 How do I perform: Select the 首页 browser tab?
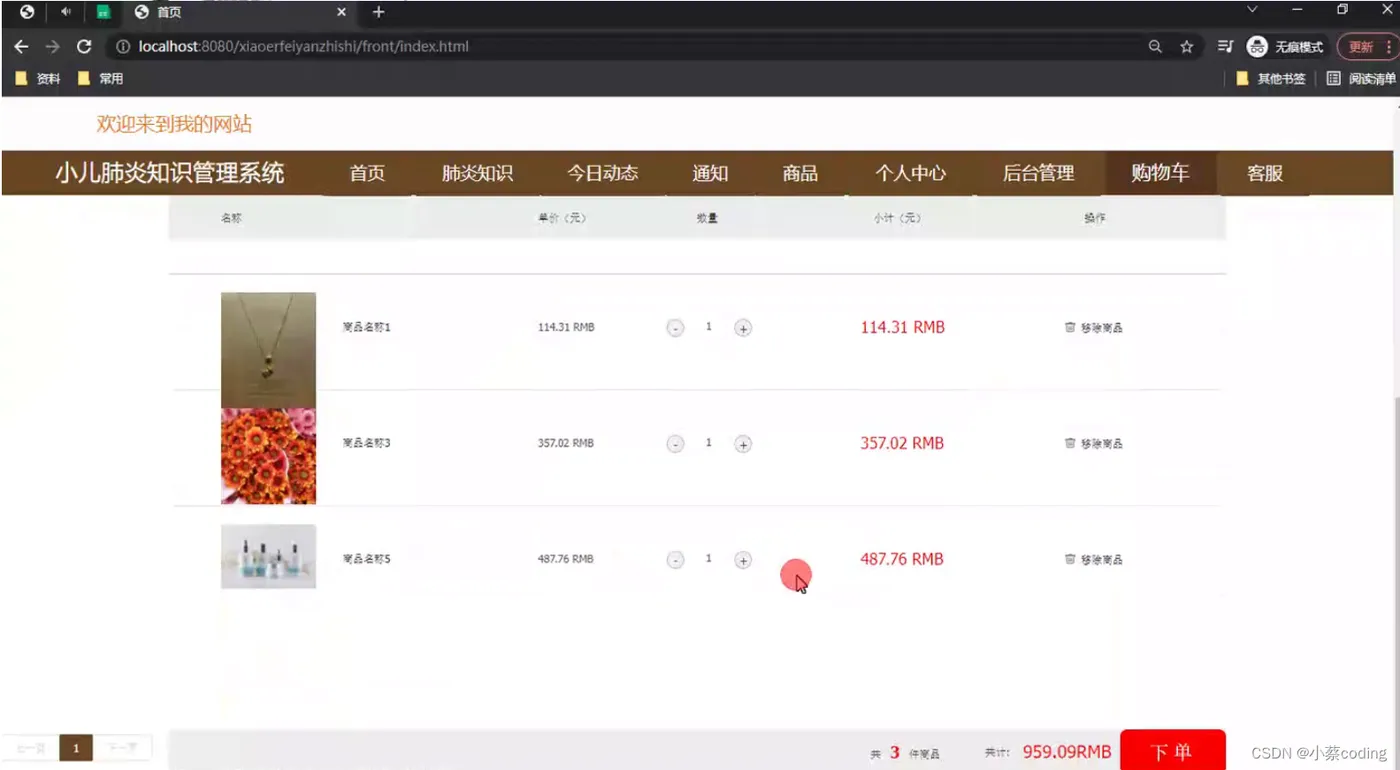pyautogui.click(x=240, y=12)
